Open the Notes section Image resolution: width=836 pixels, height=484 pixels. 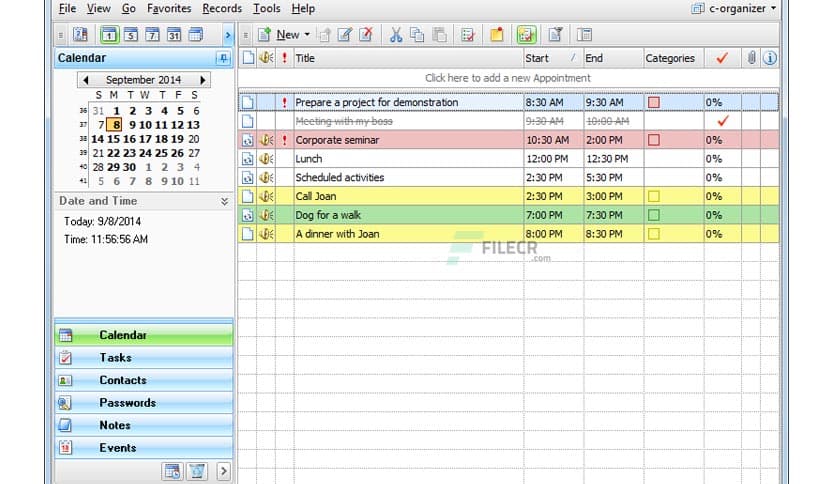143,425
